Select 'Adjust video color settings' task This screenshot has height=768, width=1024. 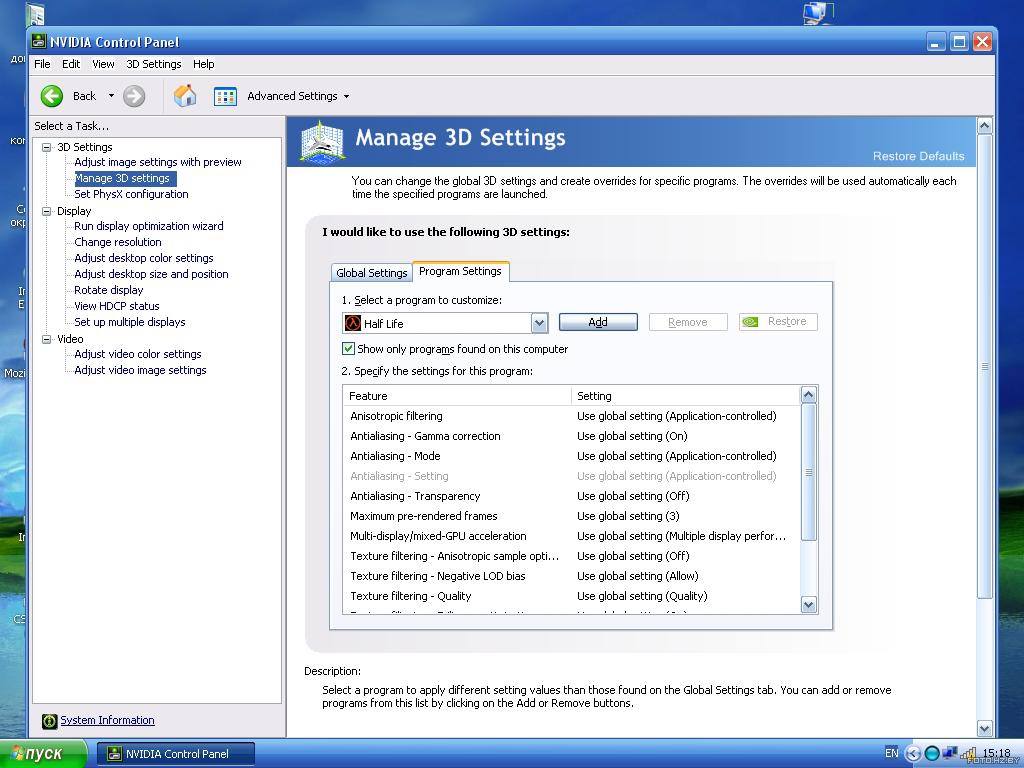138,354
